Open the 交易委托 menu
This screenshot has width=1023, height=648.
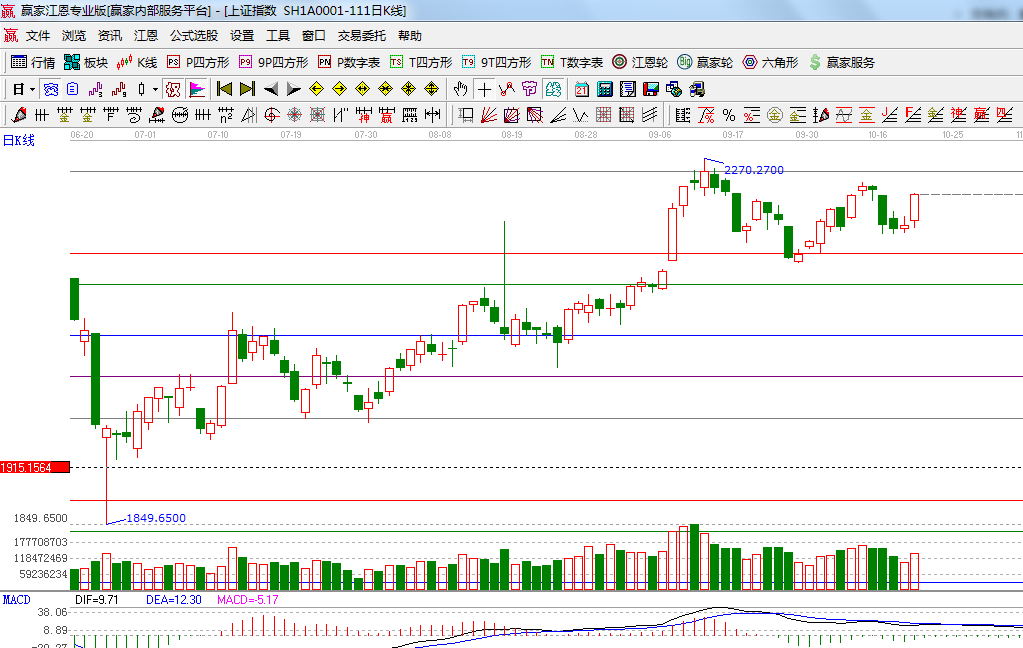[x=361, y=35]
